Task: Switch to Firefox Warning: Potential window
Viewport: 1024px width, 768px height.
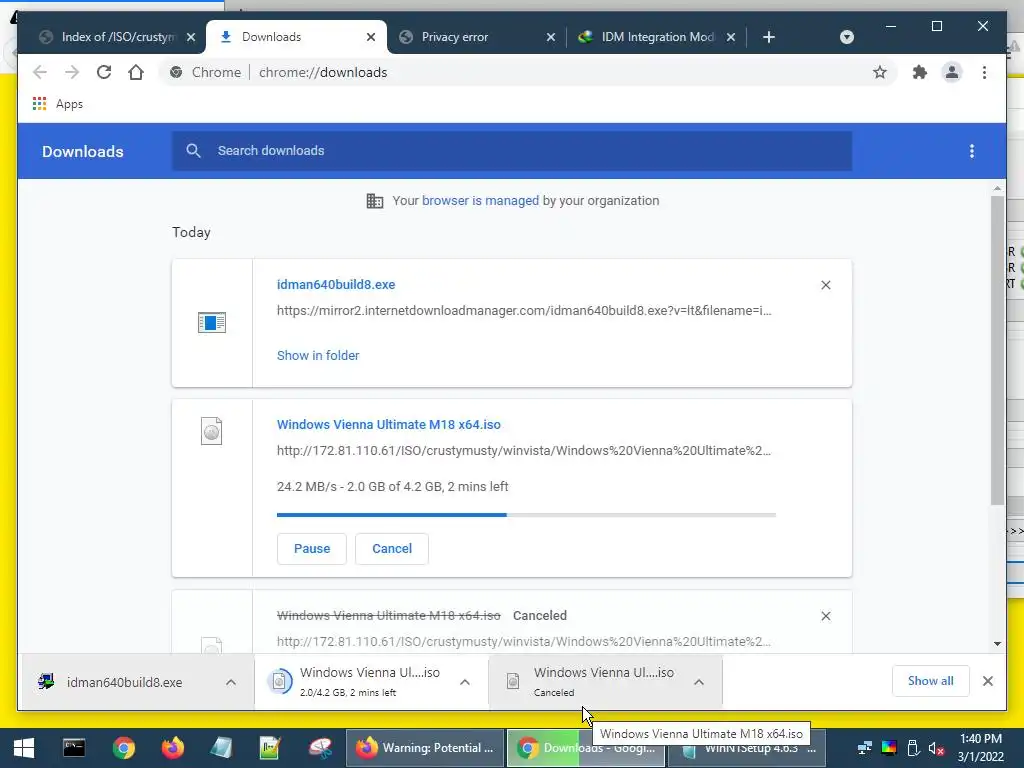Action: click(426, 748)
